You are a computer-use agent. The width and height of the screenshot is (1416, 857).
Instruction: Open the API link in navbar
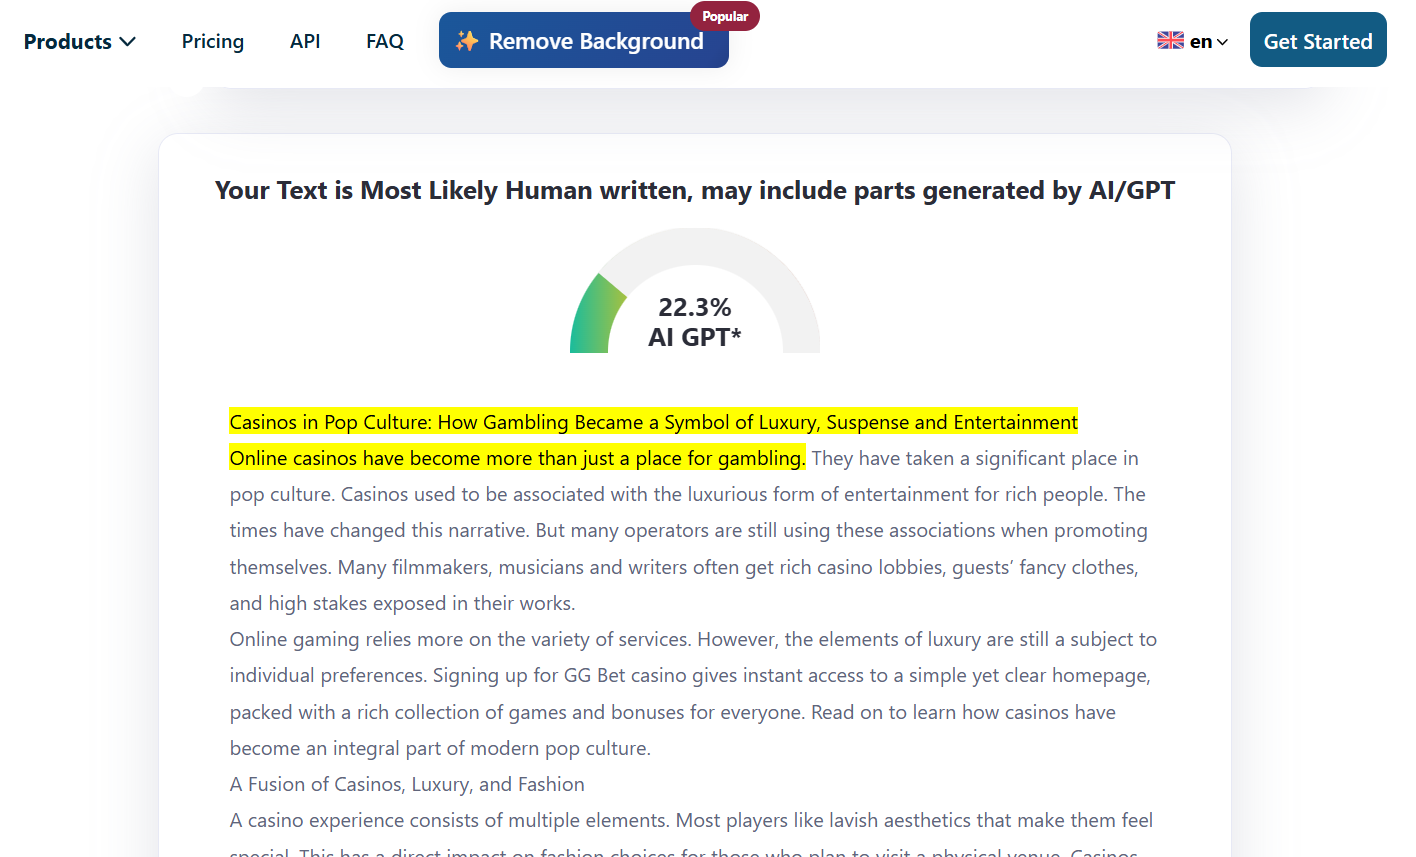coord(305,41)
